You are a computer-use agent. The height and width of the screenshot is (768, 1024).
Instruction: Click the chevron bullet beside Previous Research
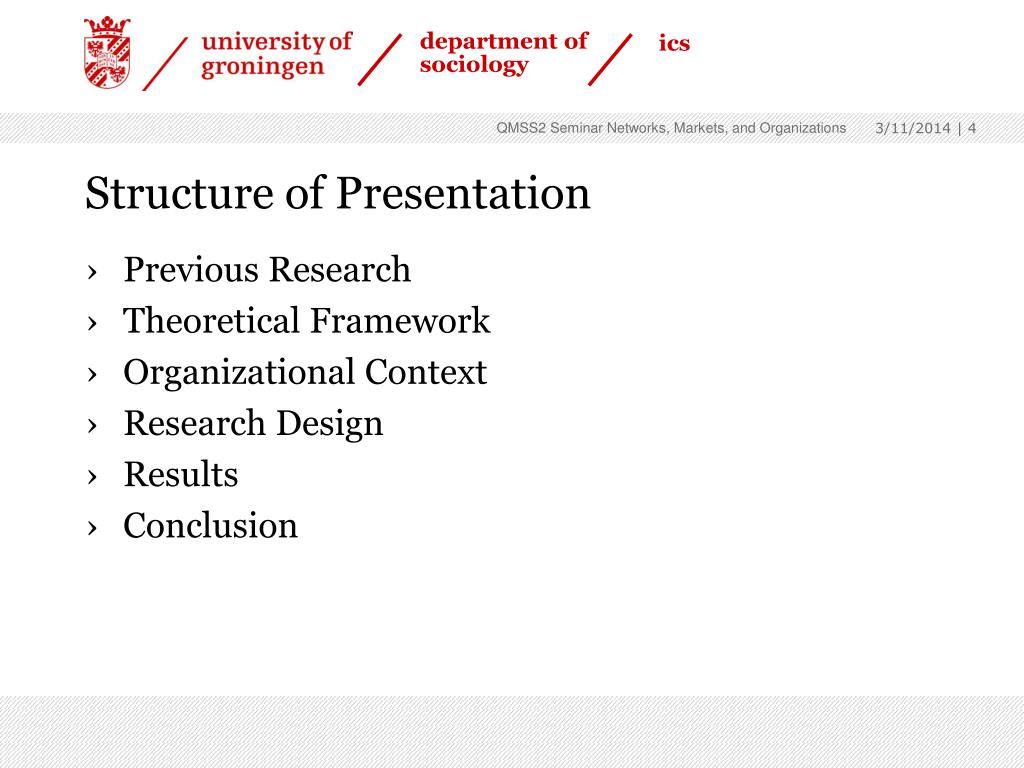[92, 272]
